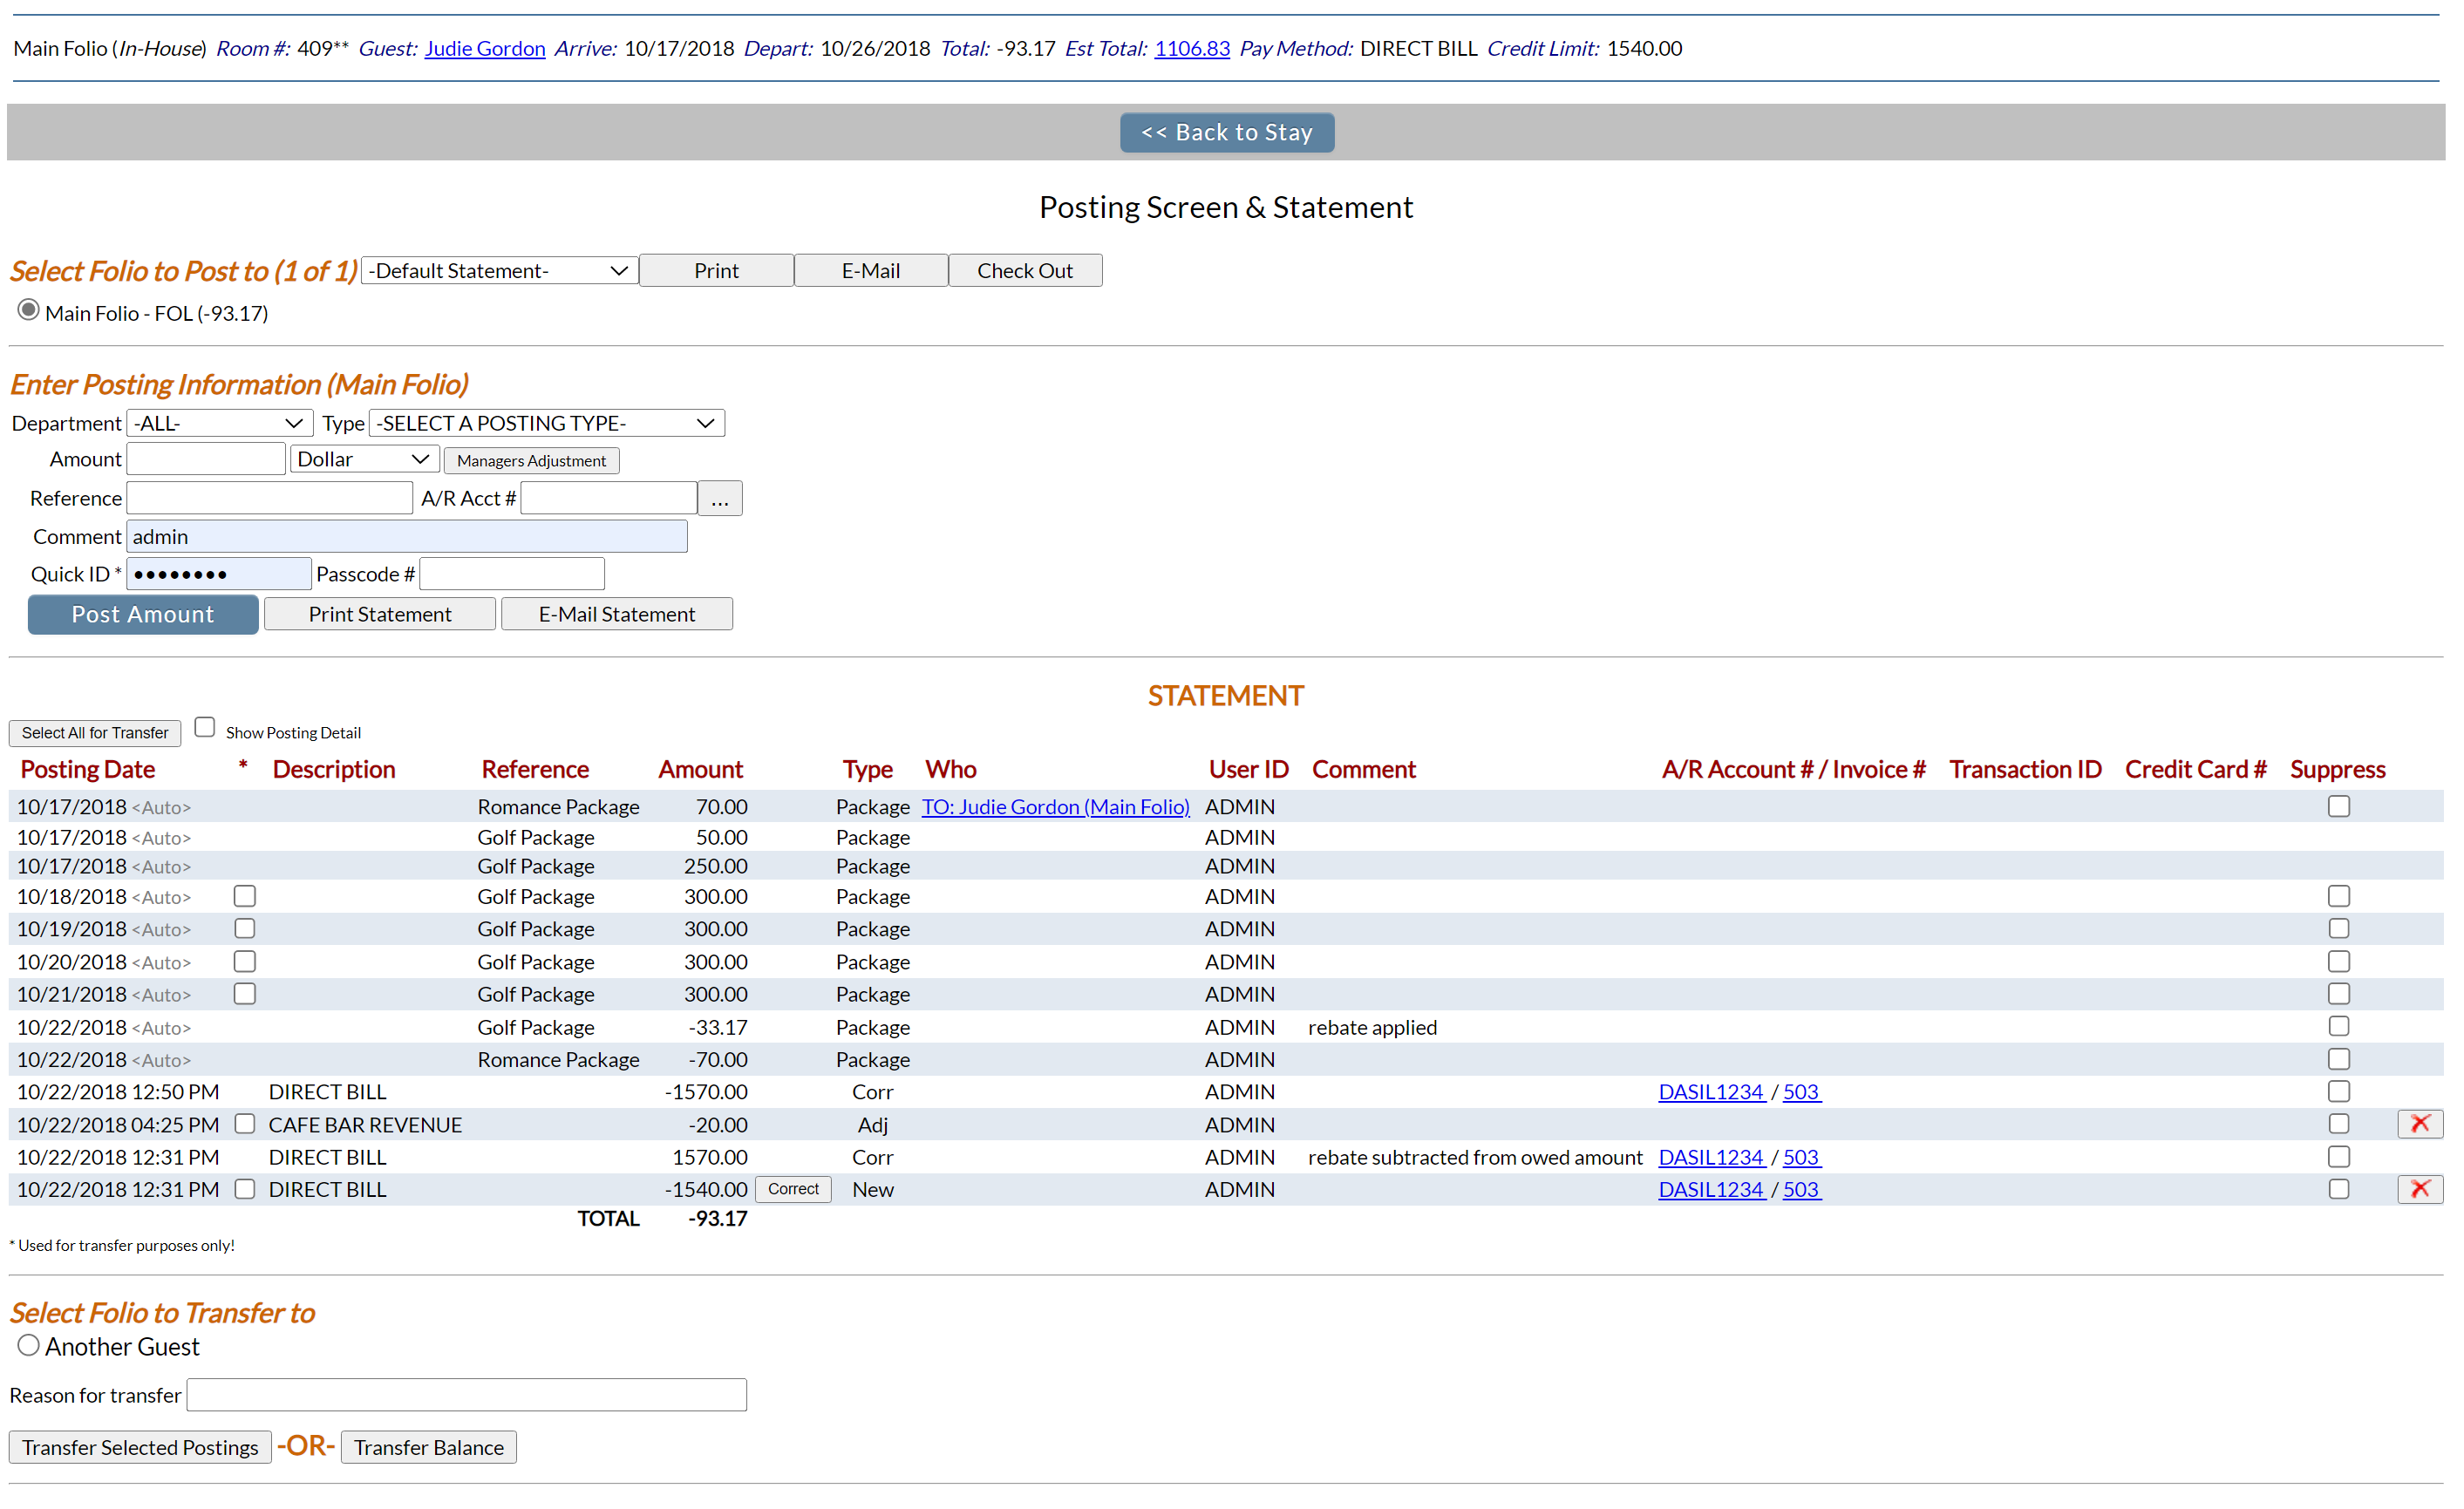2464x1509 pixels.
Task: Toggle Suppress for 1570.00 DIRECT BILL row
Action: click(x=2338, y=1157)
